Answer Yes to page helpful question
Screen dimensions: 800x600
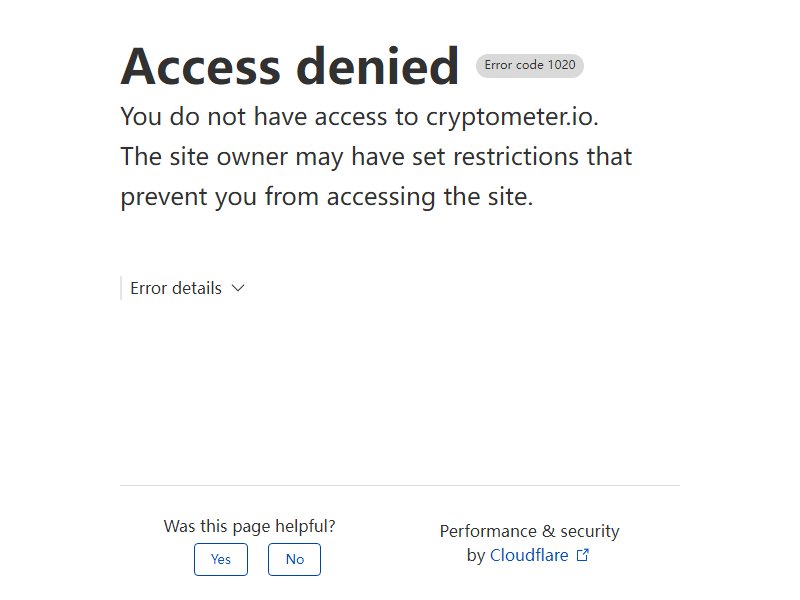(221, 559)
